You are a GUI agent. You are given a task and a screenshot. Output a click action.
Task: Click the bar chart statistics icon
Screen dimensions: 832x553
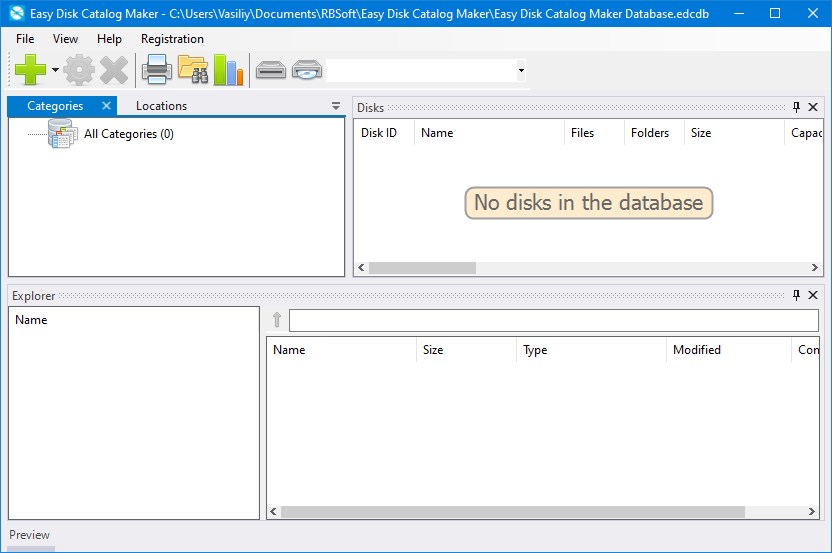tap(228, 70)
